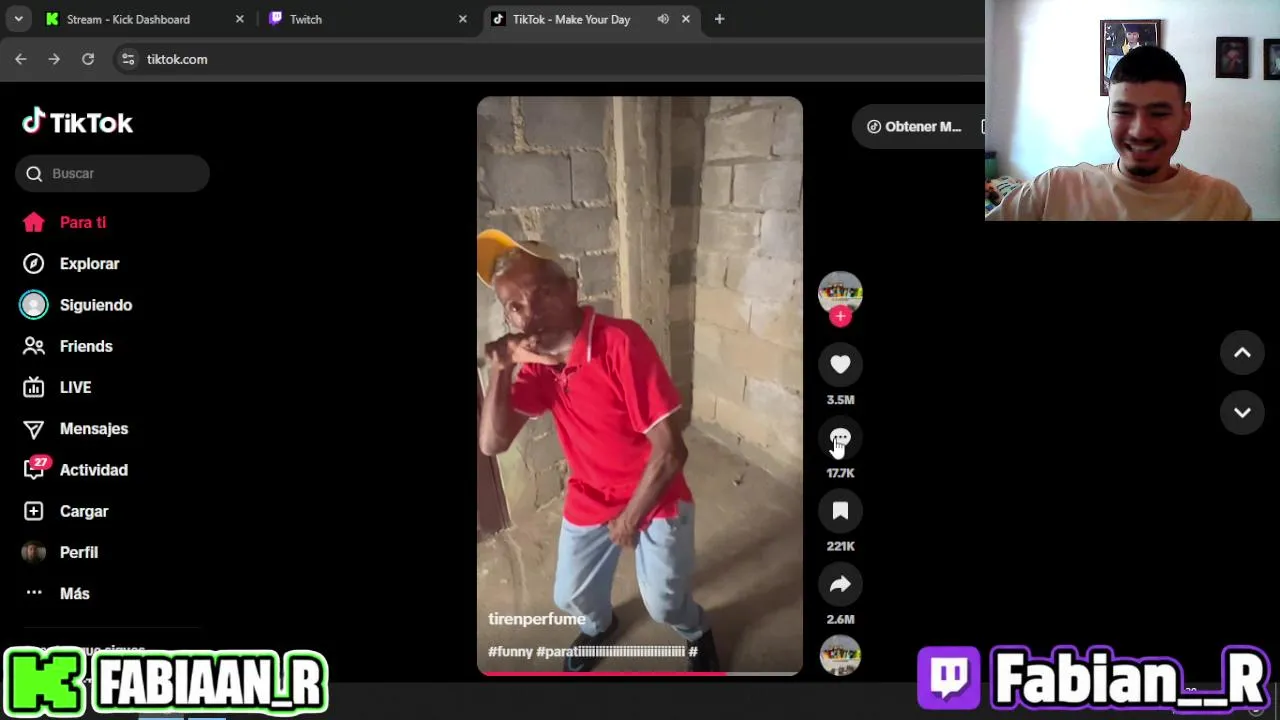The image size is (1280, 720).
Task: Click the avatar icon beside Siguiendo
Action: coord(34,305)
